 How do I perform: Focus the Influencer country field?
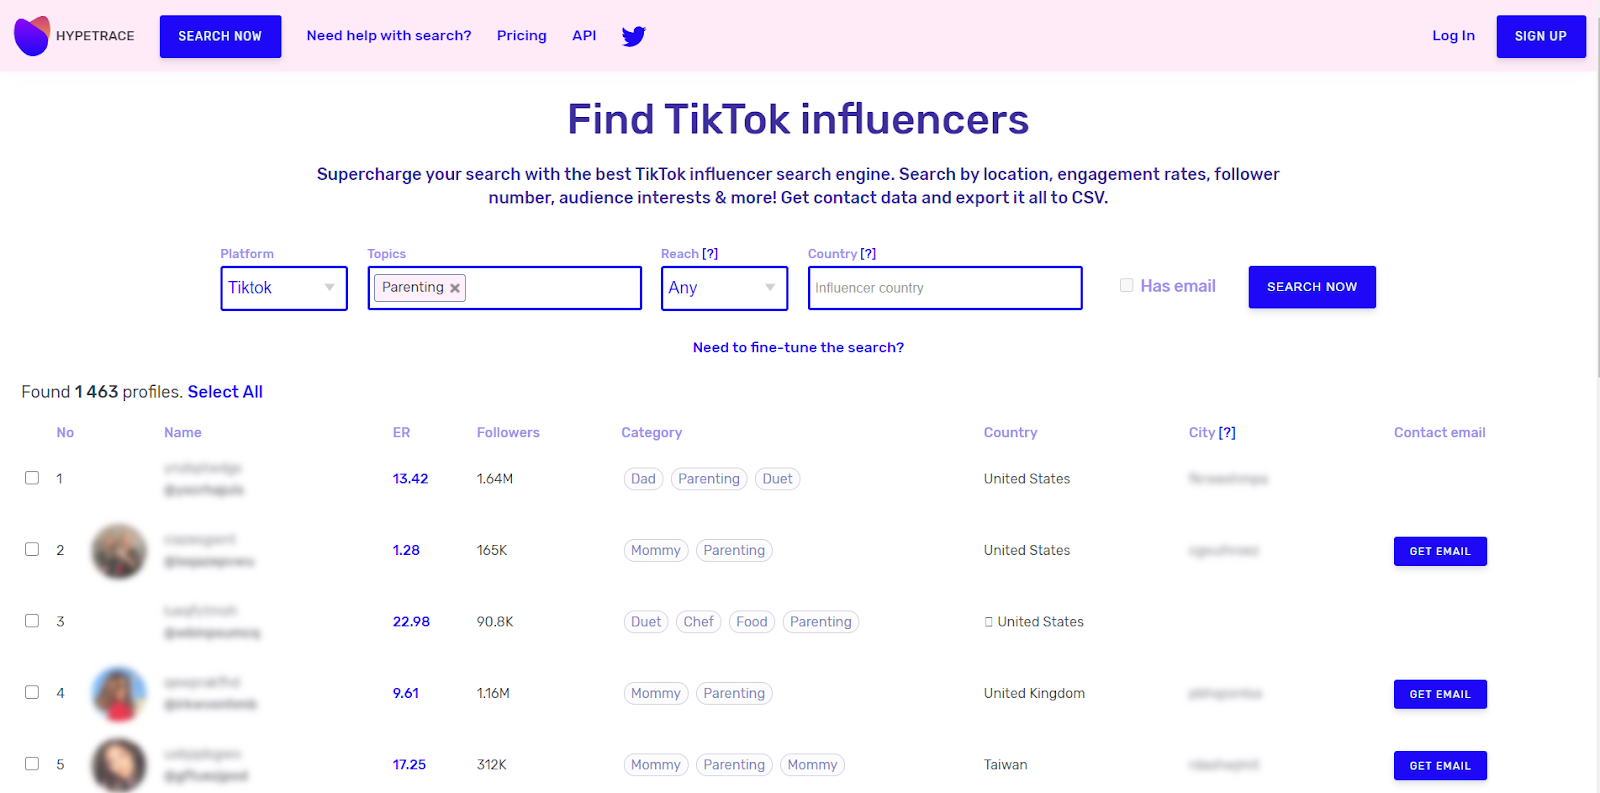(945, 288)
